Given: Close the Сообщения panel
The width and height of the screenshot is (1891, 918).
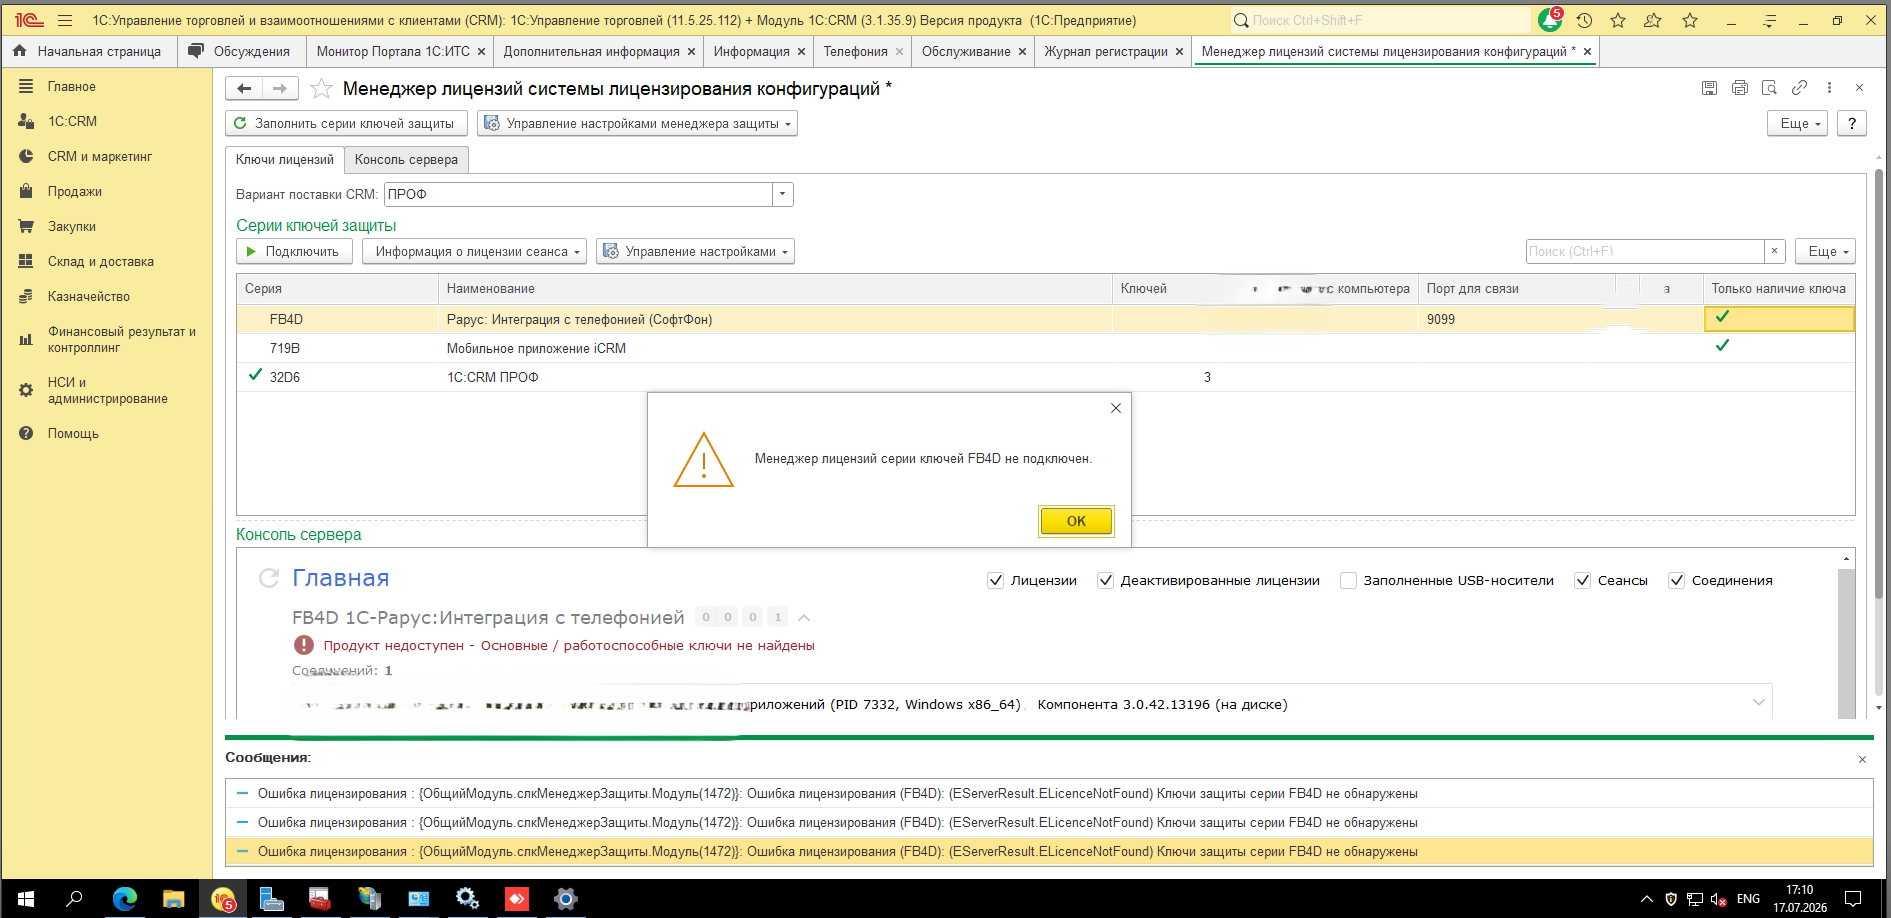Looking at the screenshot, I should pos(1862,759).
